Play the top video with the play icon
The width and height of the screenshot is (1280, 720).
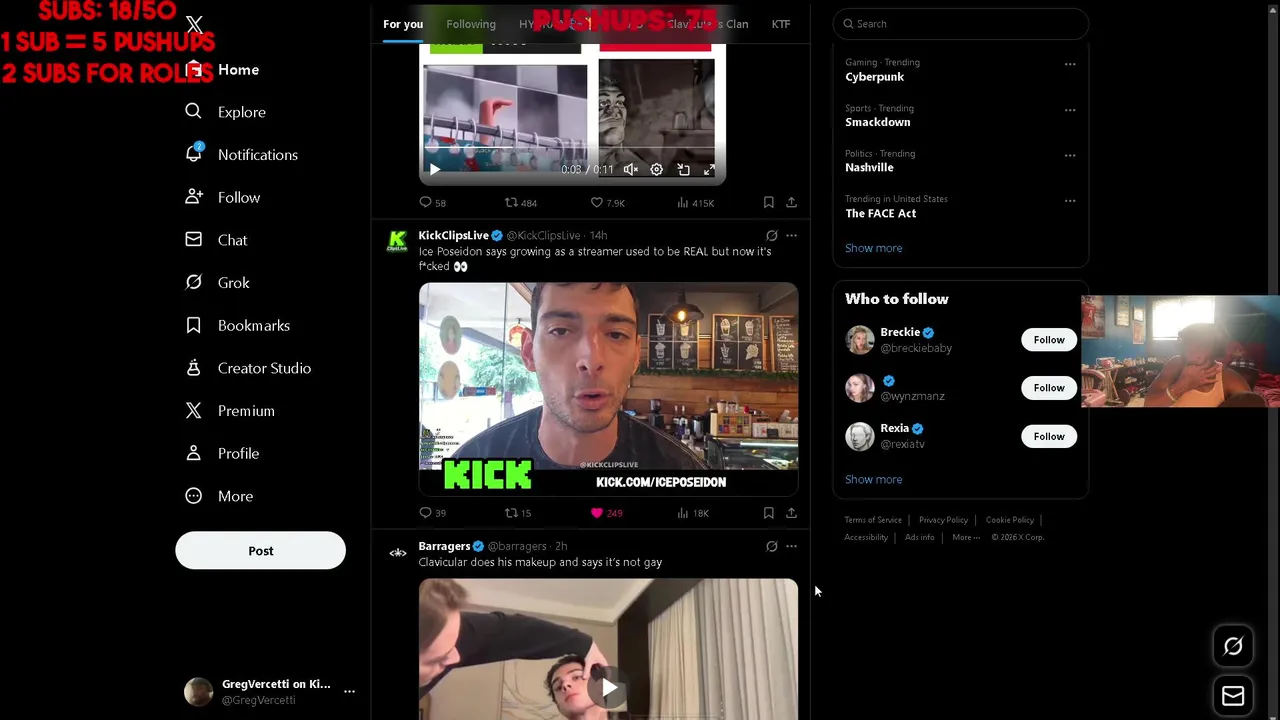click(435, 170)
